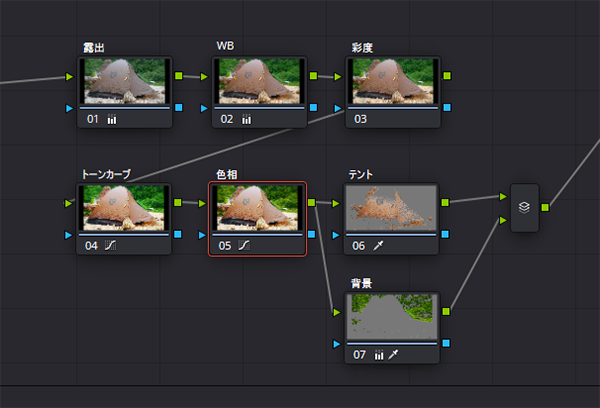This screenshot has width=600, height=408.
Task: Click blue key output of node 01
Action: (179, 108)
